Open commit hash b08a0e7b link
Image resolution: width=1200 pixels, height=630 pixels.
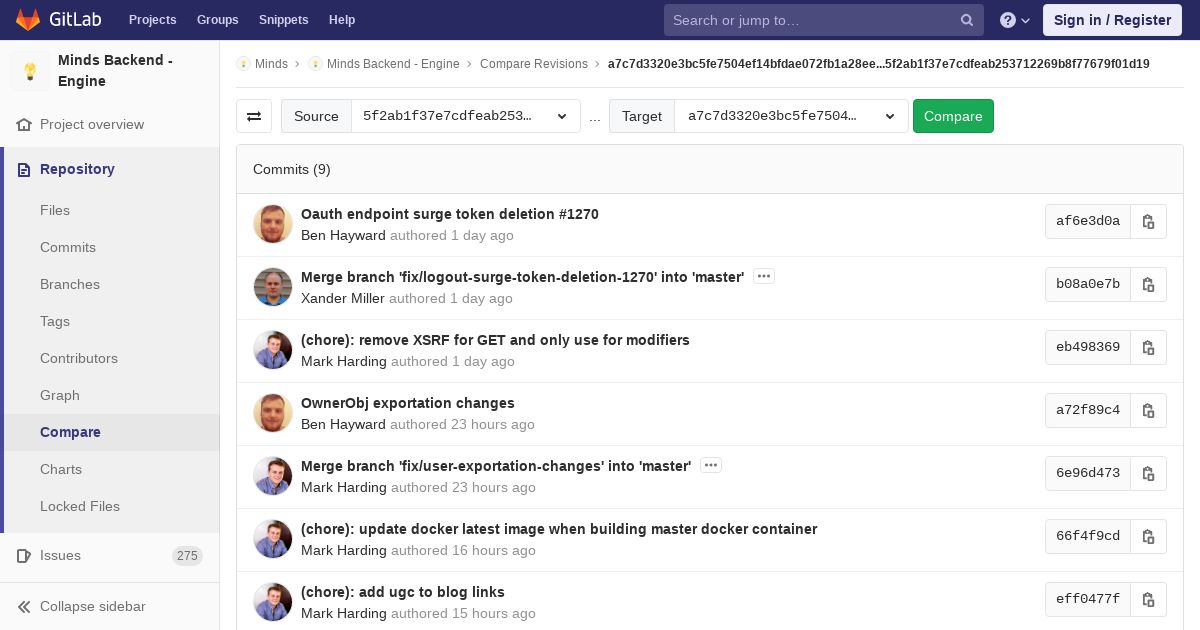coord(1087,284)
